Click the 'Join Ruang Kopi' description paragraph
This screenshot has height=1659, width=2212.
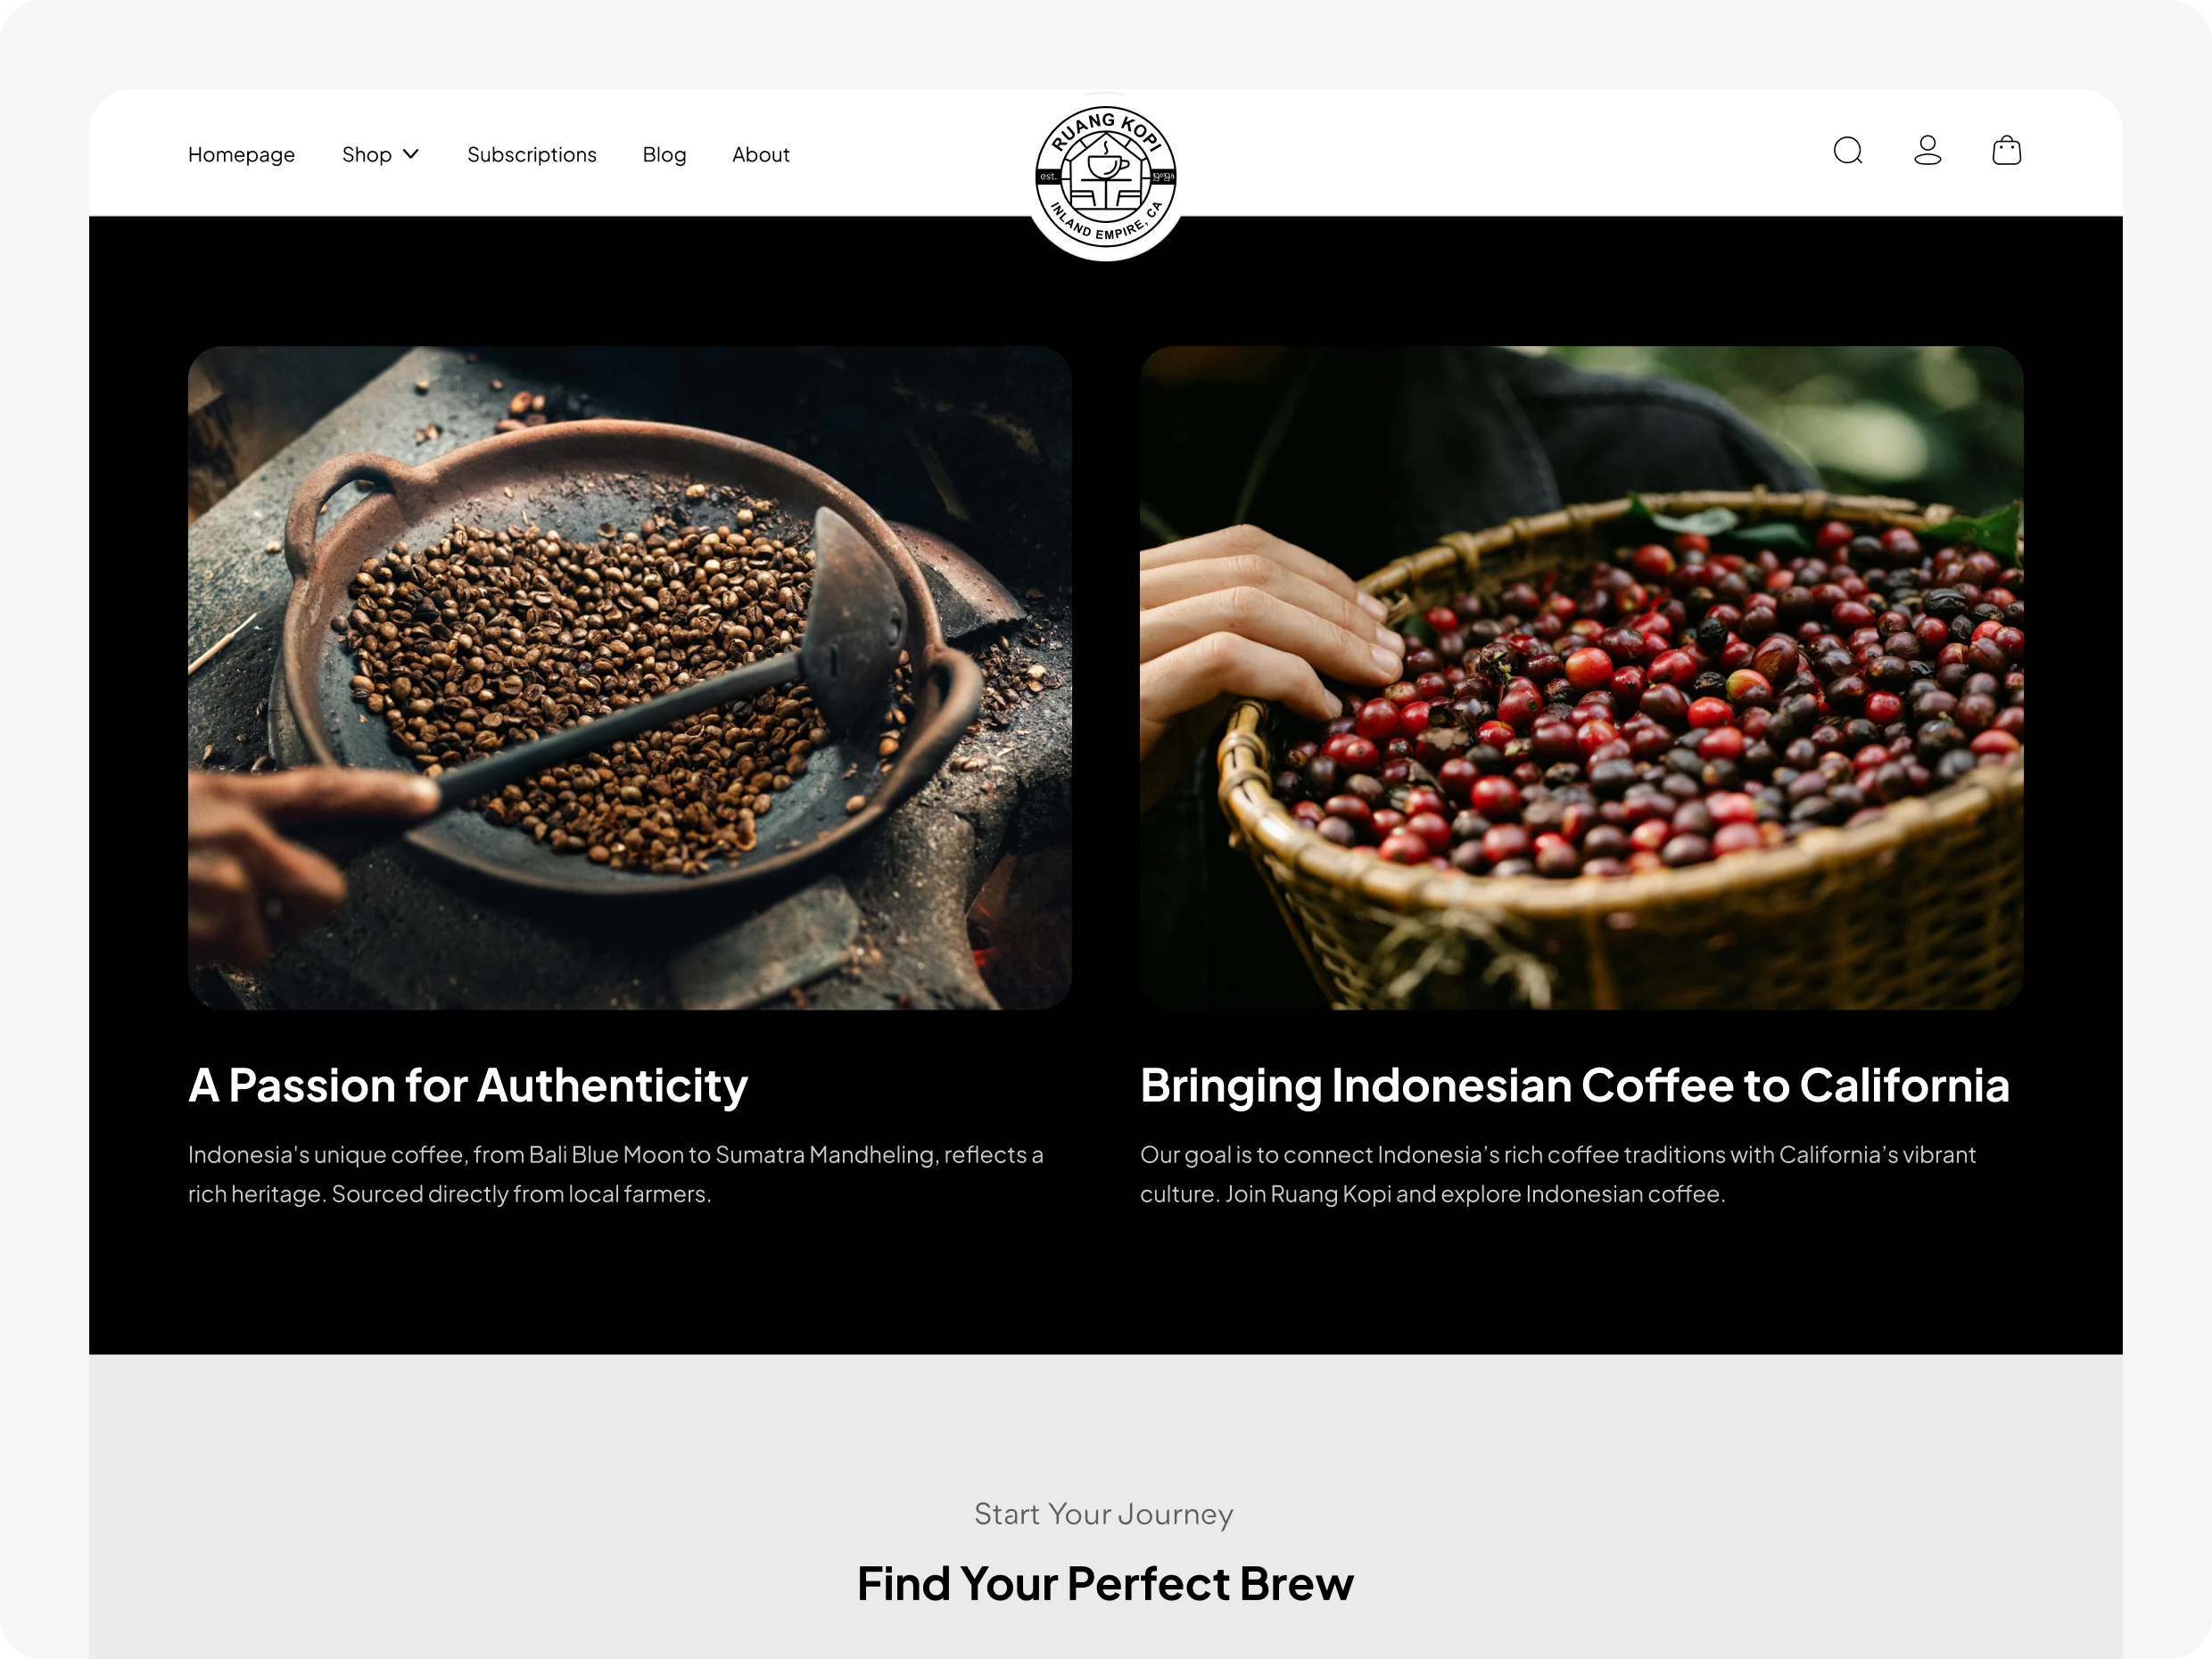(1558, 1174)
